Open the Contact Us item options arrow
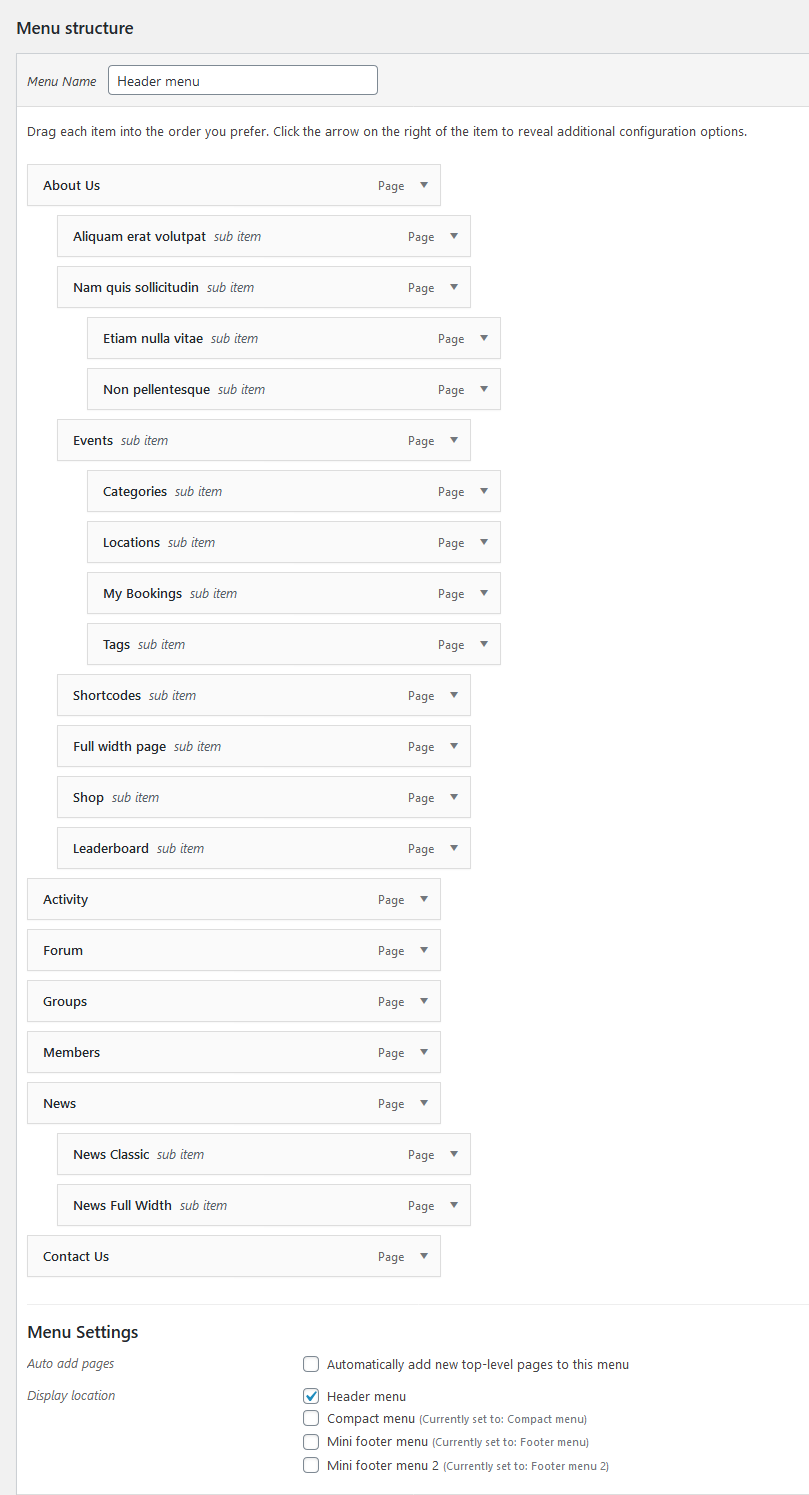The height and width of the screenshot is (1495, 809). point(424,1256)
